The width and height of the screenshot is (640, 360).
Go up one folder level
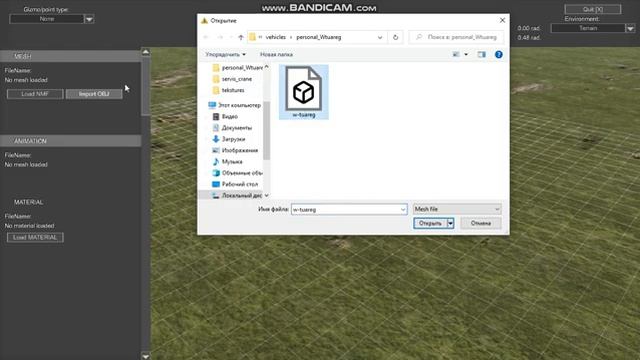pyautogui.click(x=241, y=37)
